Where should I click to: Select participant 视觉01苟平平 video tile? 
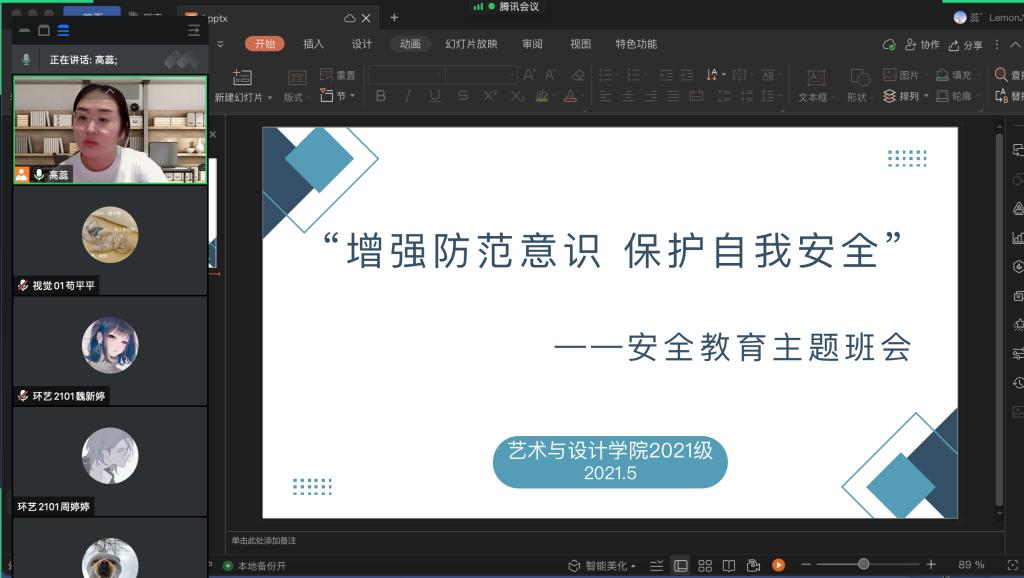tap(109, 240)
